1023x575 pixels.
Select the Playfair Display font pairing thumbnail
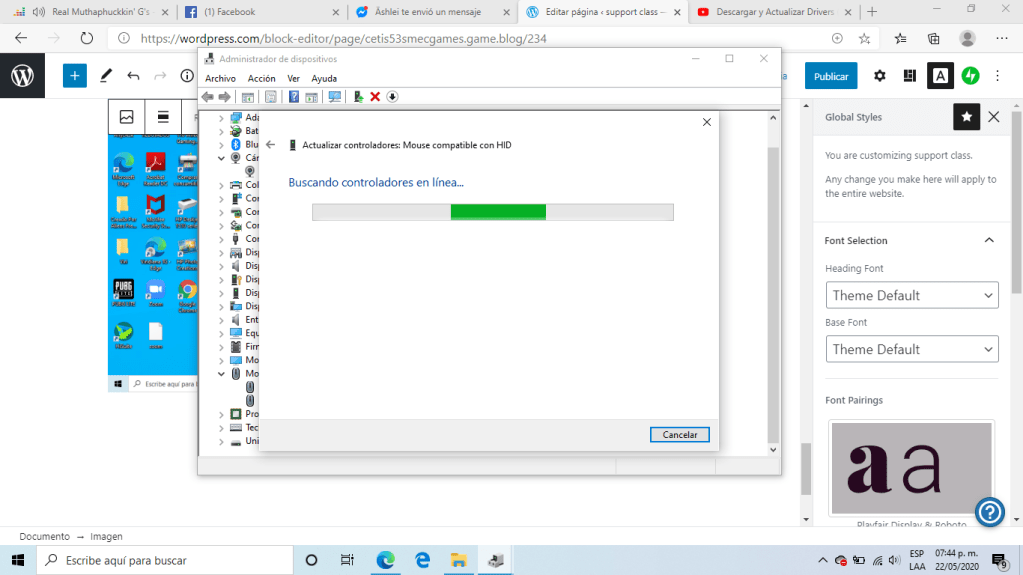coord(911,468)
